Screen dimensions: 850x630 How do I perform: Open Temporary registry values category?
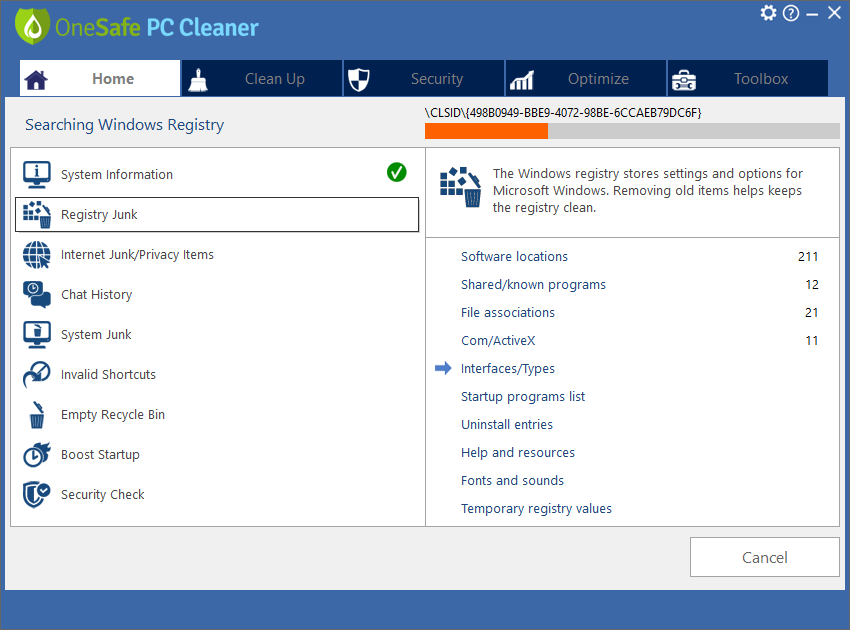536,509
